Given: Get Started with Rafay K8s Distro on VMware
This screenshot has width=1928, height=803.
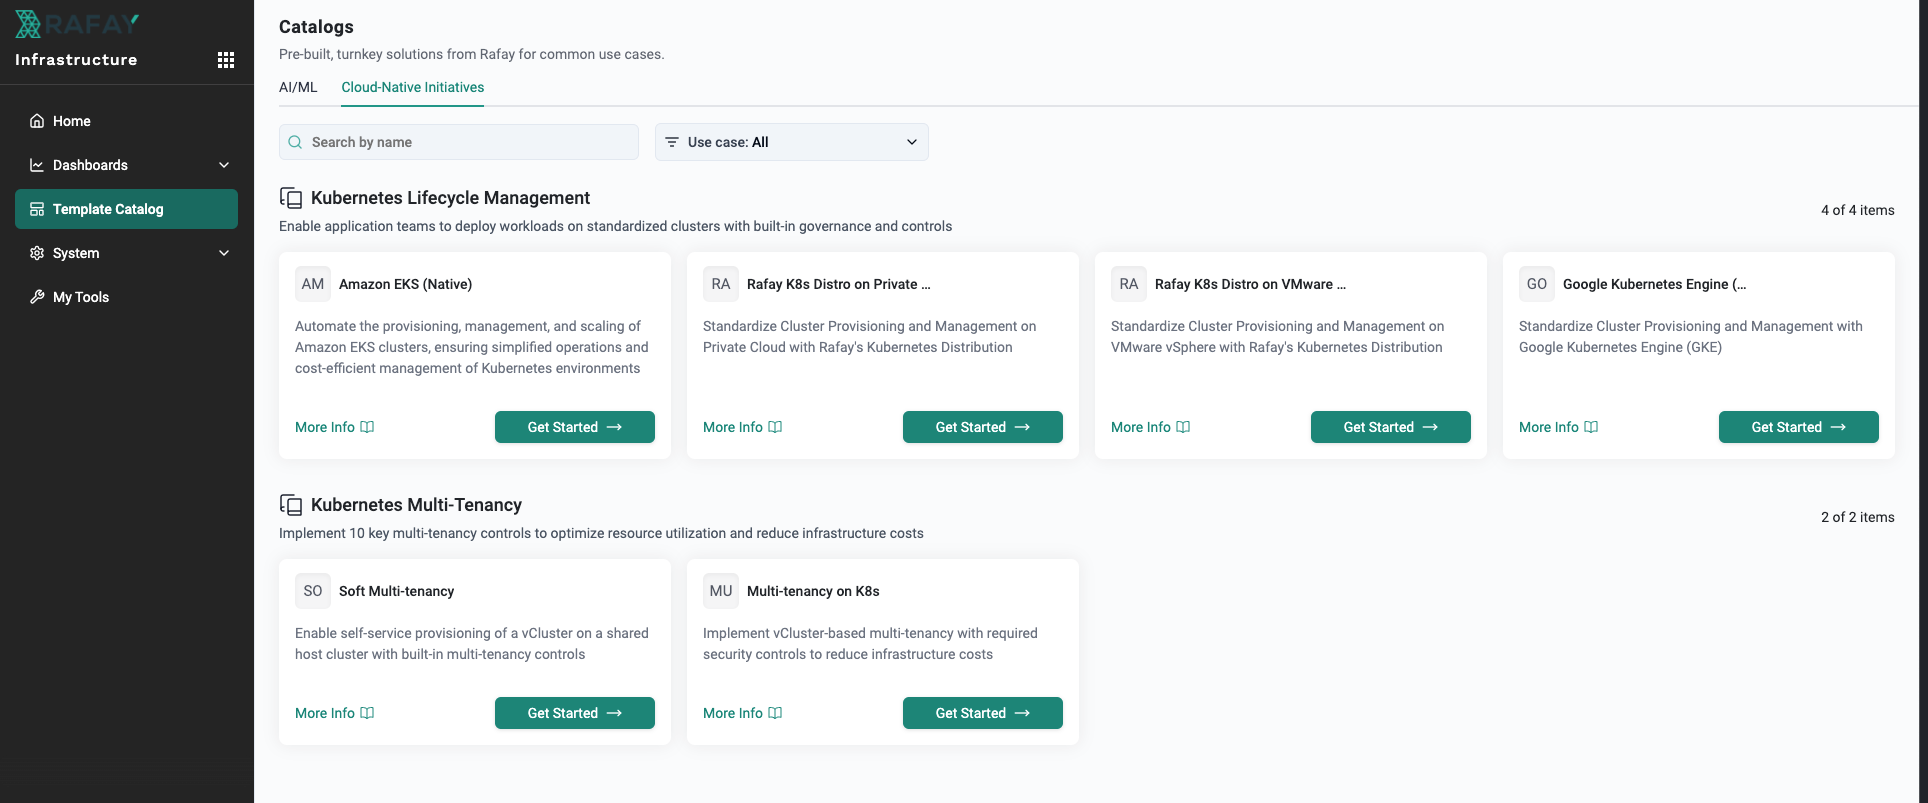Looking at the screenshot, I should coord(1391,427).
